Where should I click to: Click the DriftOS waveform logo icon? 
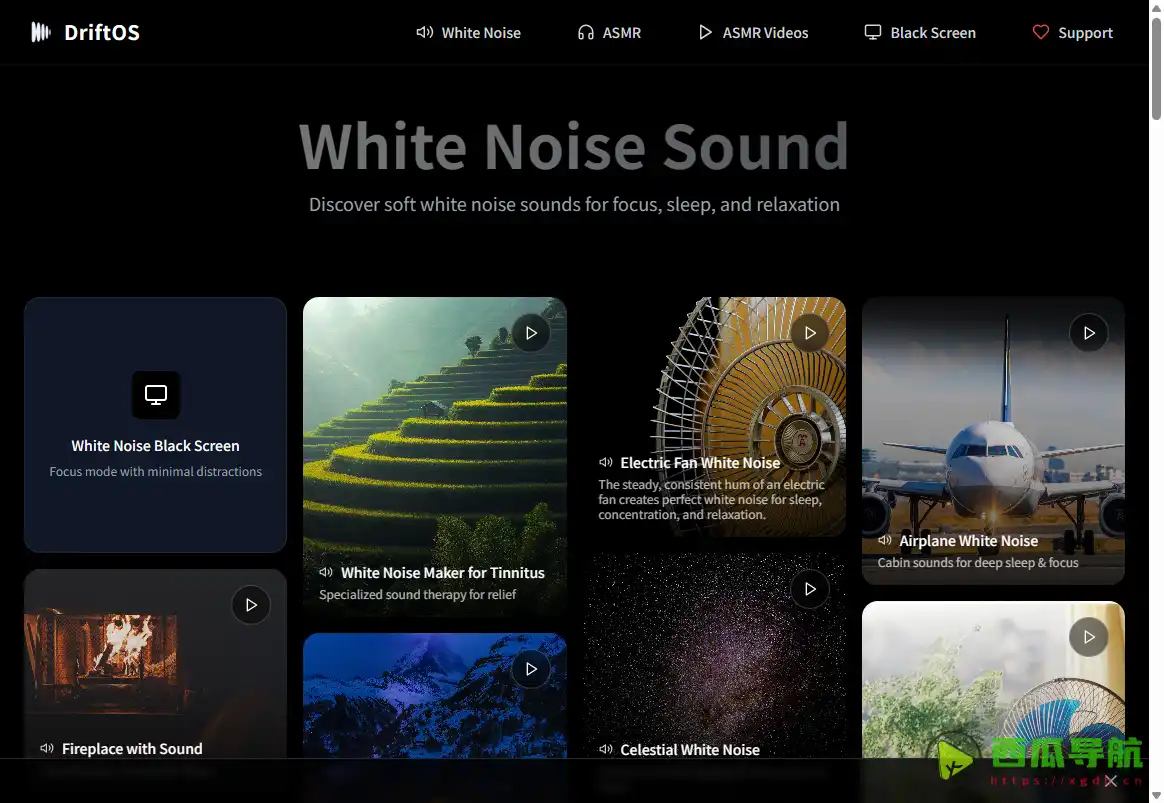tap(40, 32)
